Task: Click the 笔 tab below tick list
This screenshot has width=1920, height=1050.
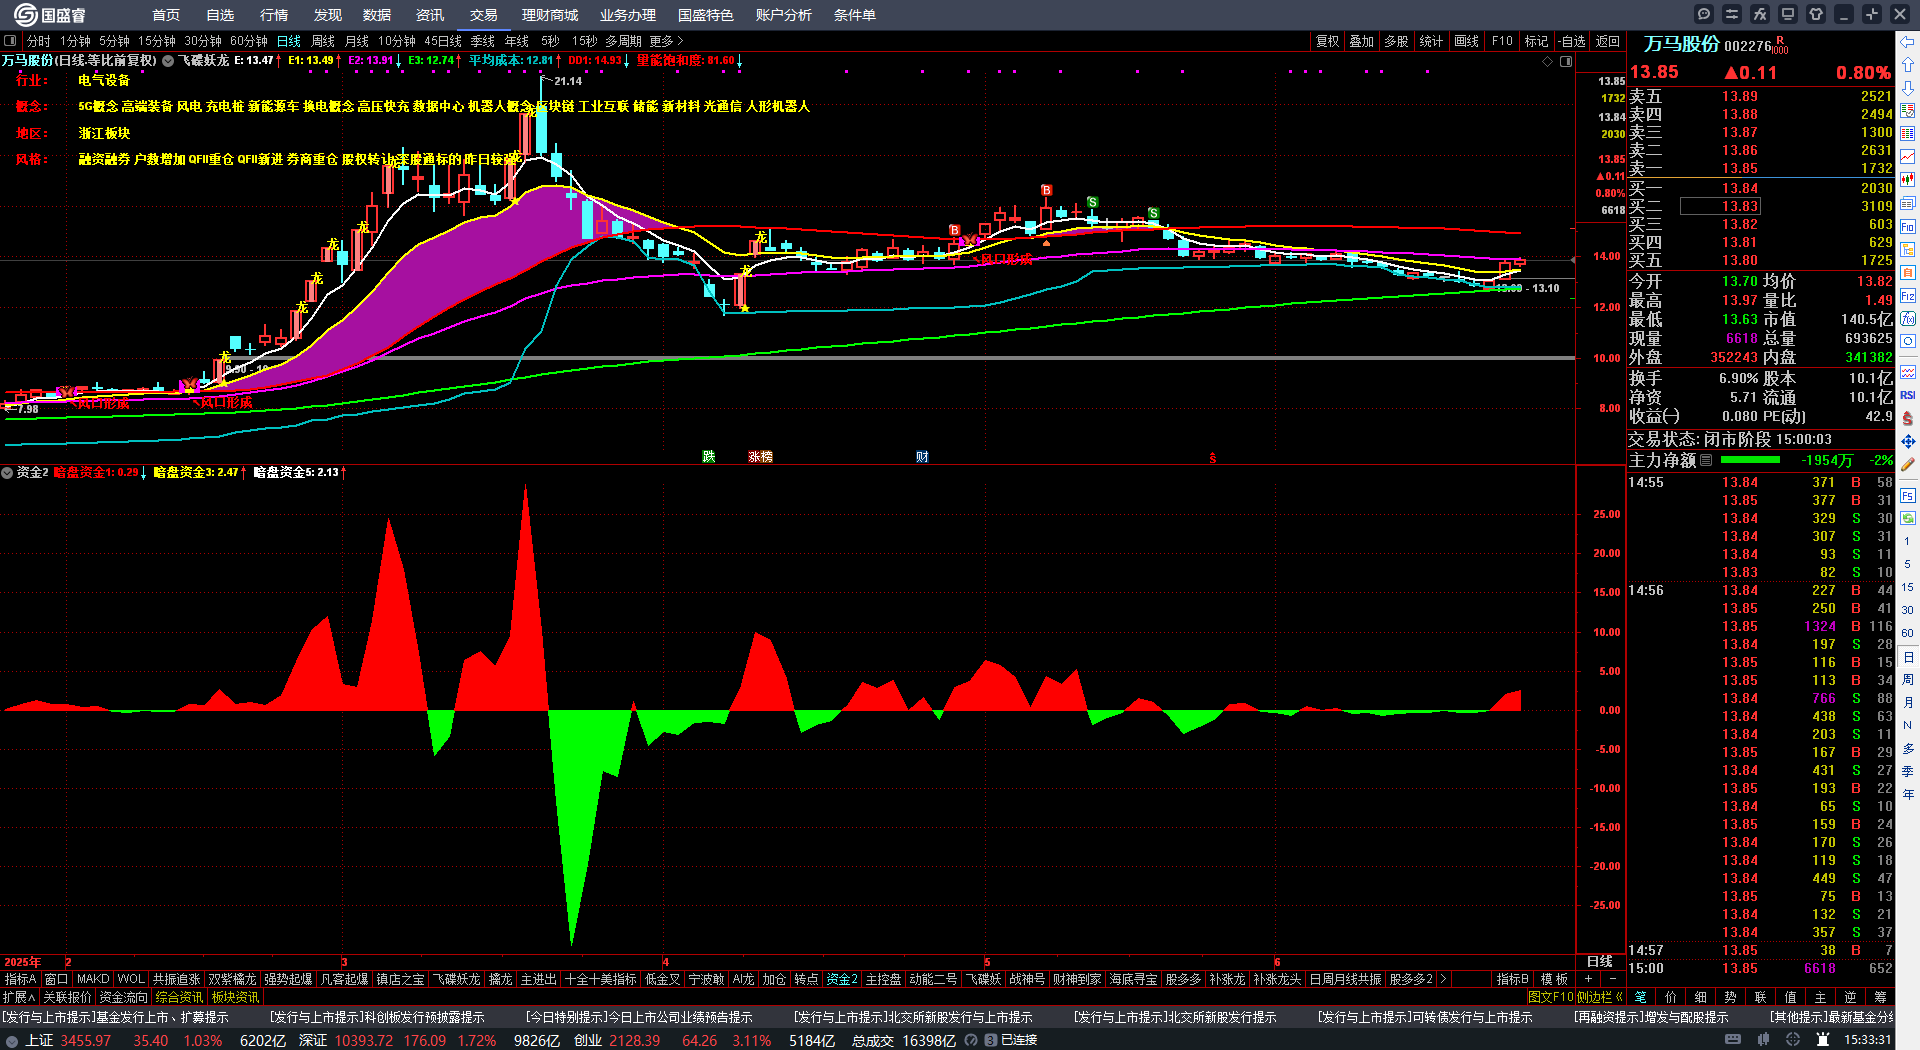Action: (1641, 997)
